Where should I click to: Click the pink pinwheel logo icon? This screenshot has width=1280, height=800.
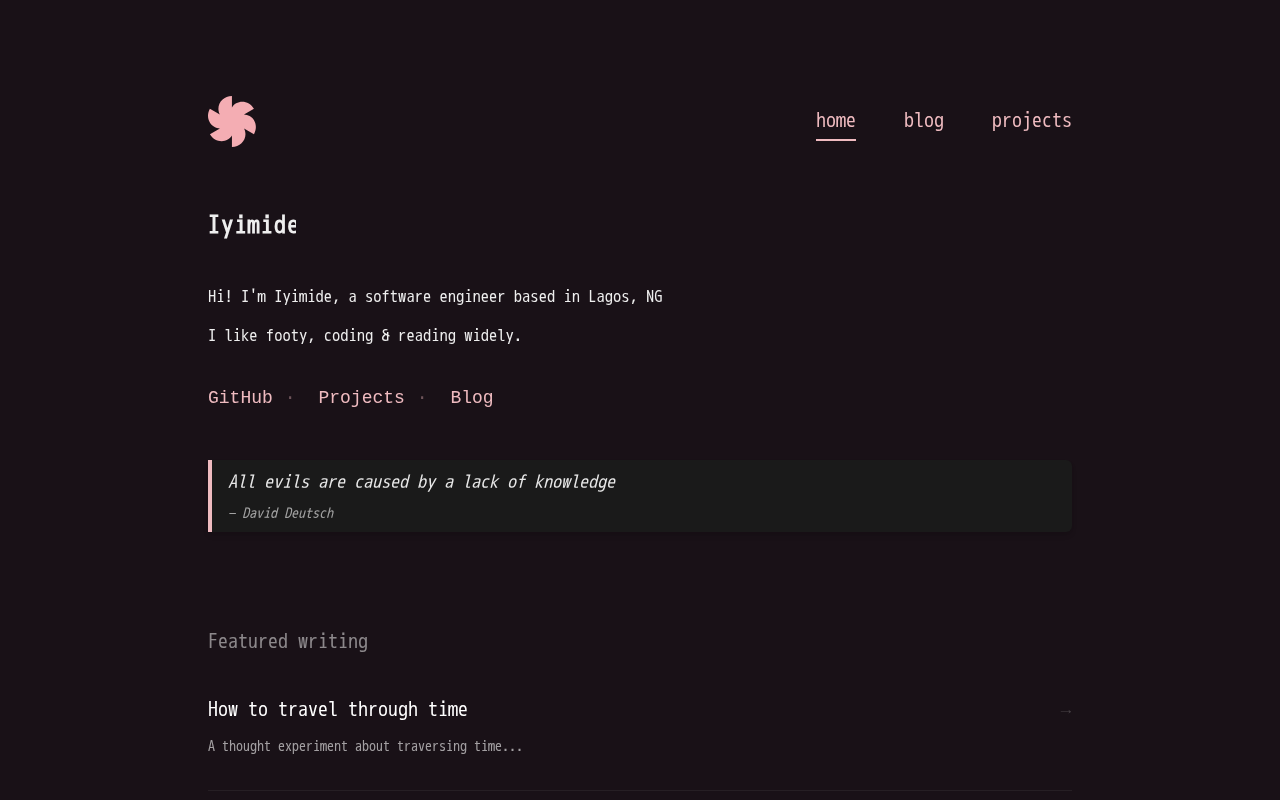coord(232,121)
